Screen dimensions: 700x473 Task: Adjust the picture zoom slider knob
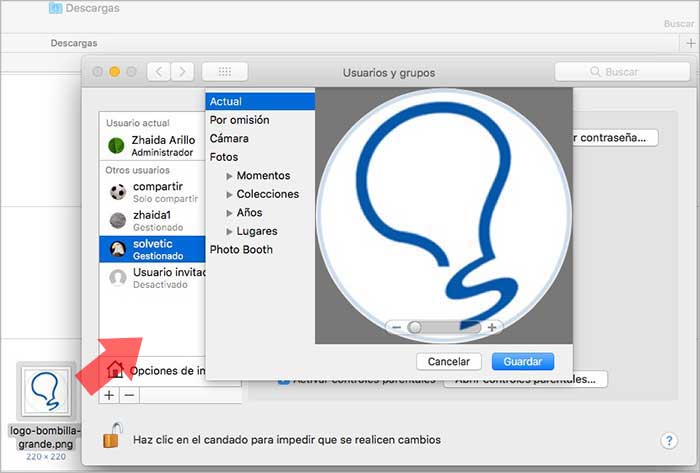point(414,328)
